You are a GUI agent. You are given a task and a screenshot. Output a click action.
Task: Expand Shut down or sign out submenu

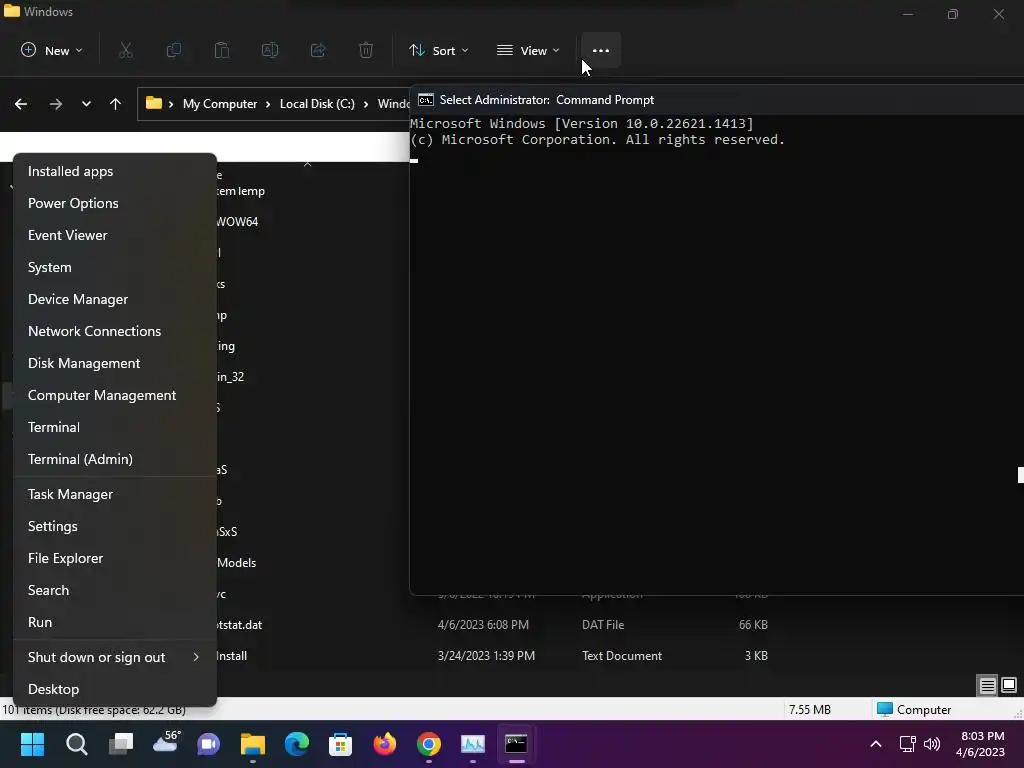point(115,657)
